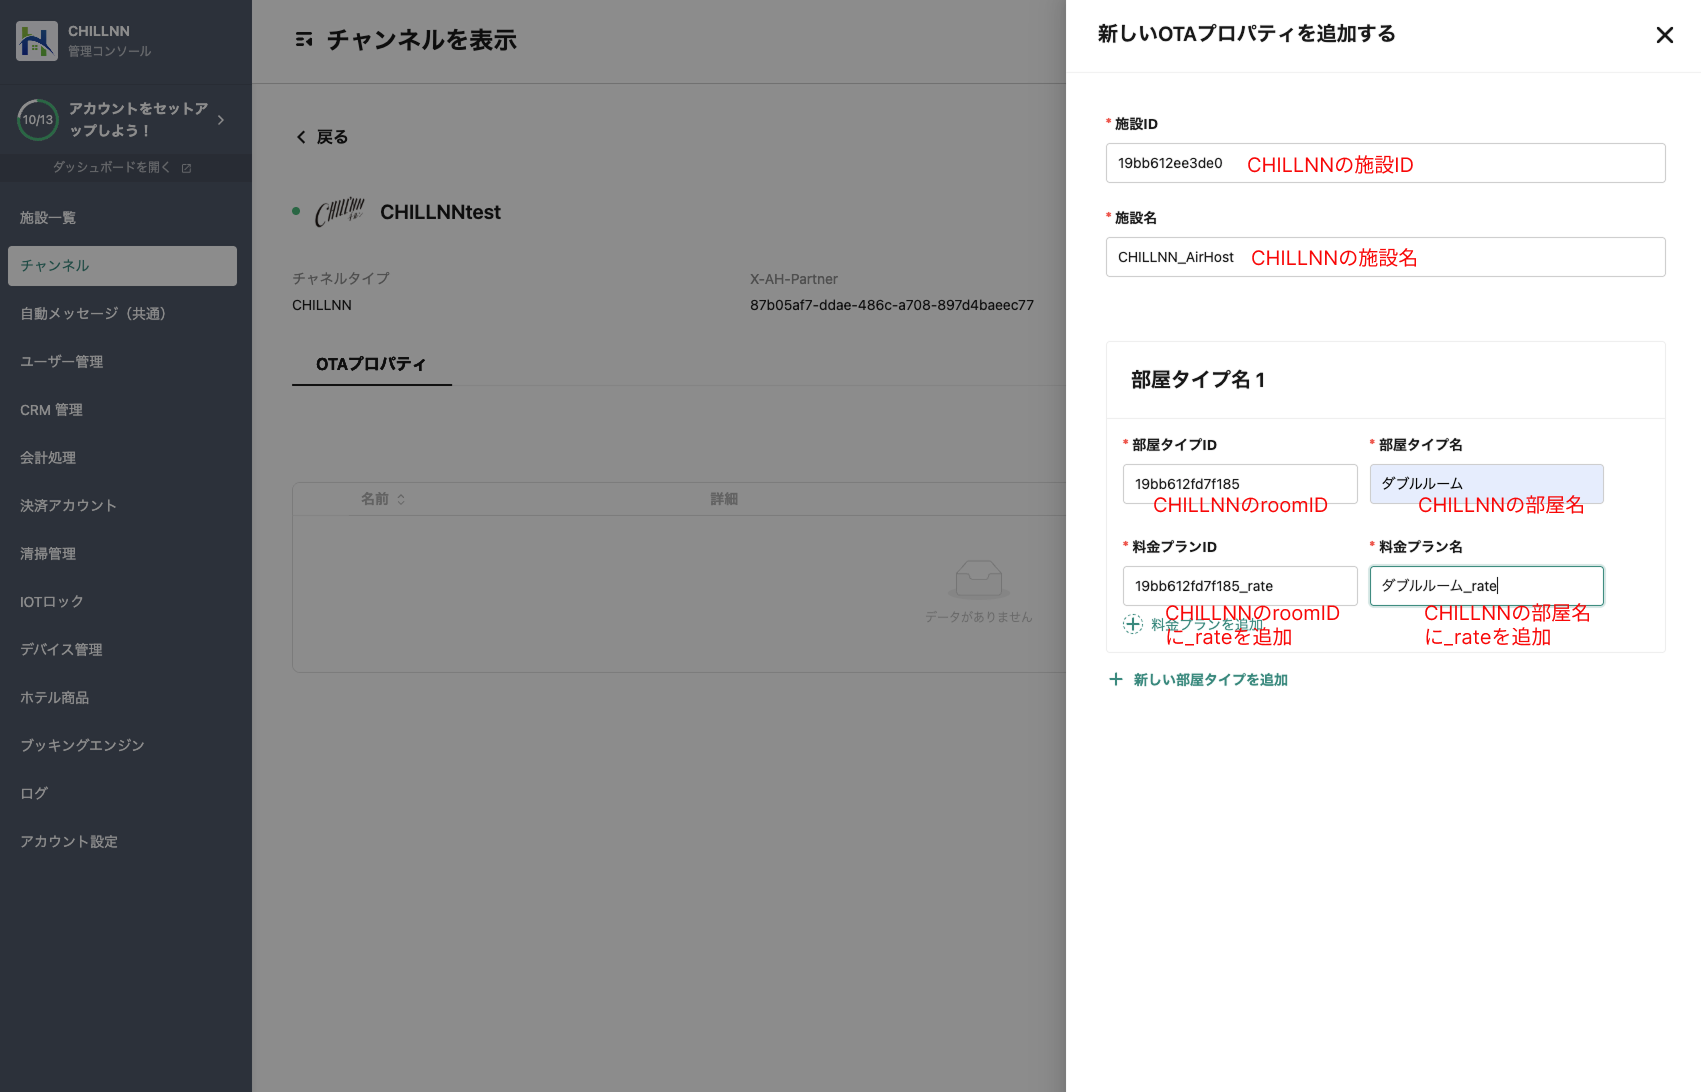Click the 料金プランID input field
Screen dimensions: 1701x1092
coord(1240,586)
